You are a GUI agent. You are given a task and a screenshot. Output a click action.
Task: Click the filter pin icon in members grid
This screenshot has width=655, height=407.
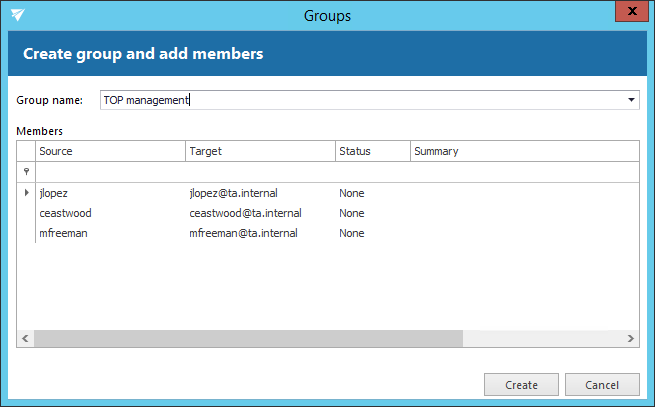pyautogui.click(x=26, y=172)
